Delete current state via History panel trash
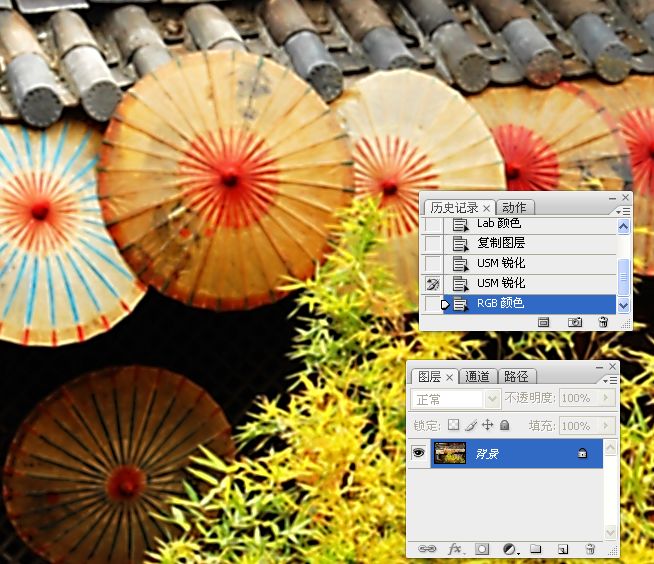 (603, 322)
